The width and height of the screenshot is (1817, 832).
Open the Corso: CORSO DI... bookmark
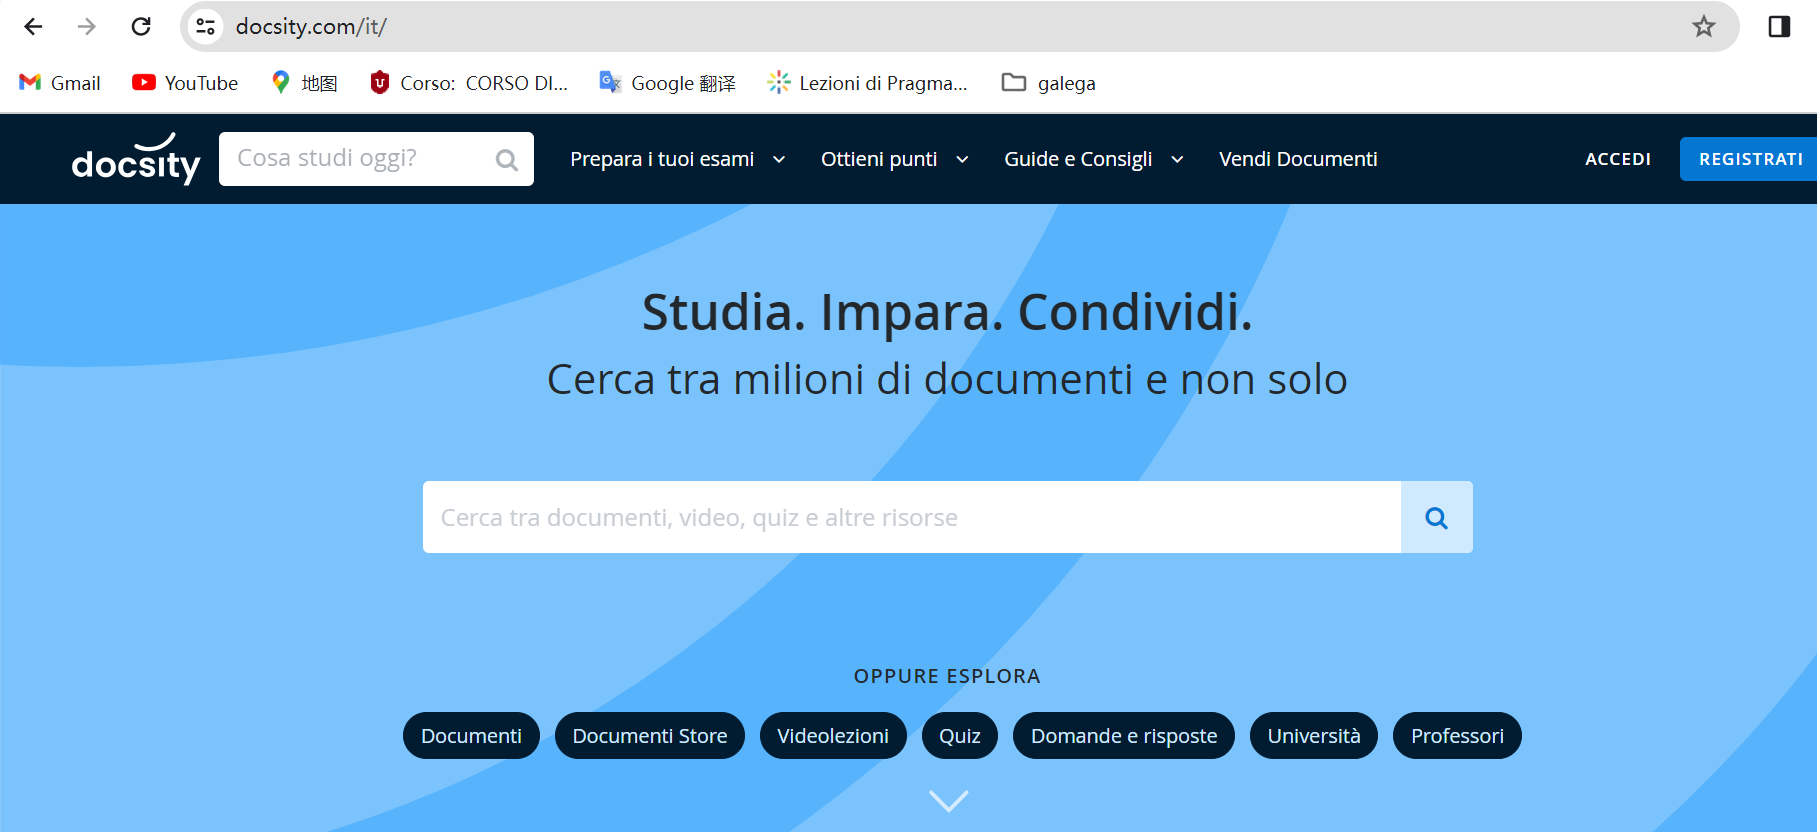[x=468, y=83]
